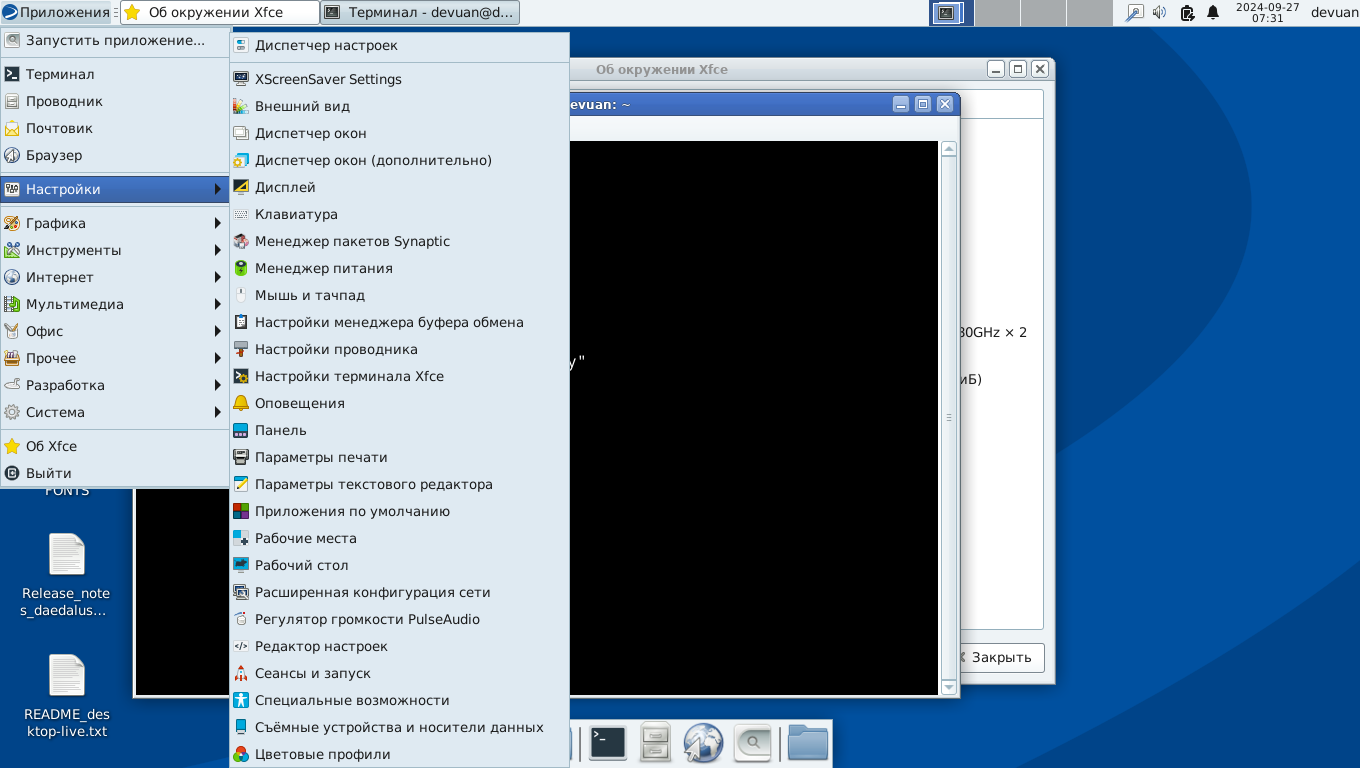The width and height of the screenshot is (1360, 768).
Task: Click magnifier application finder dock icon
Action: pos(752,743)
